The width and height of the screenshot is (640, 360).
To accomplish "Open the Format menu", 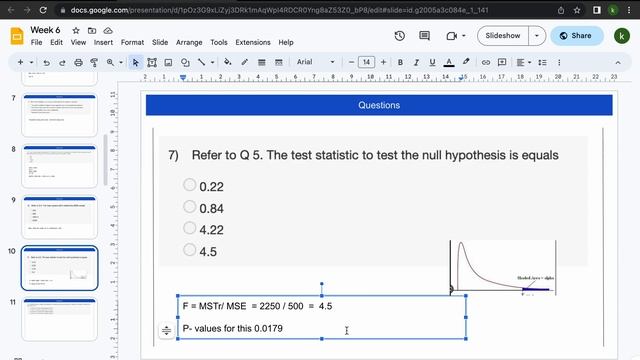I will click(x=132, y=42).
